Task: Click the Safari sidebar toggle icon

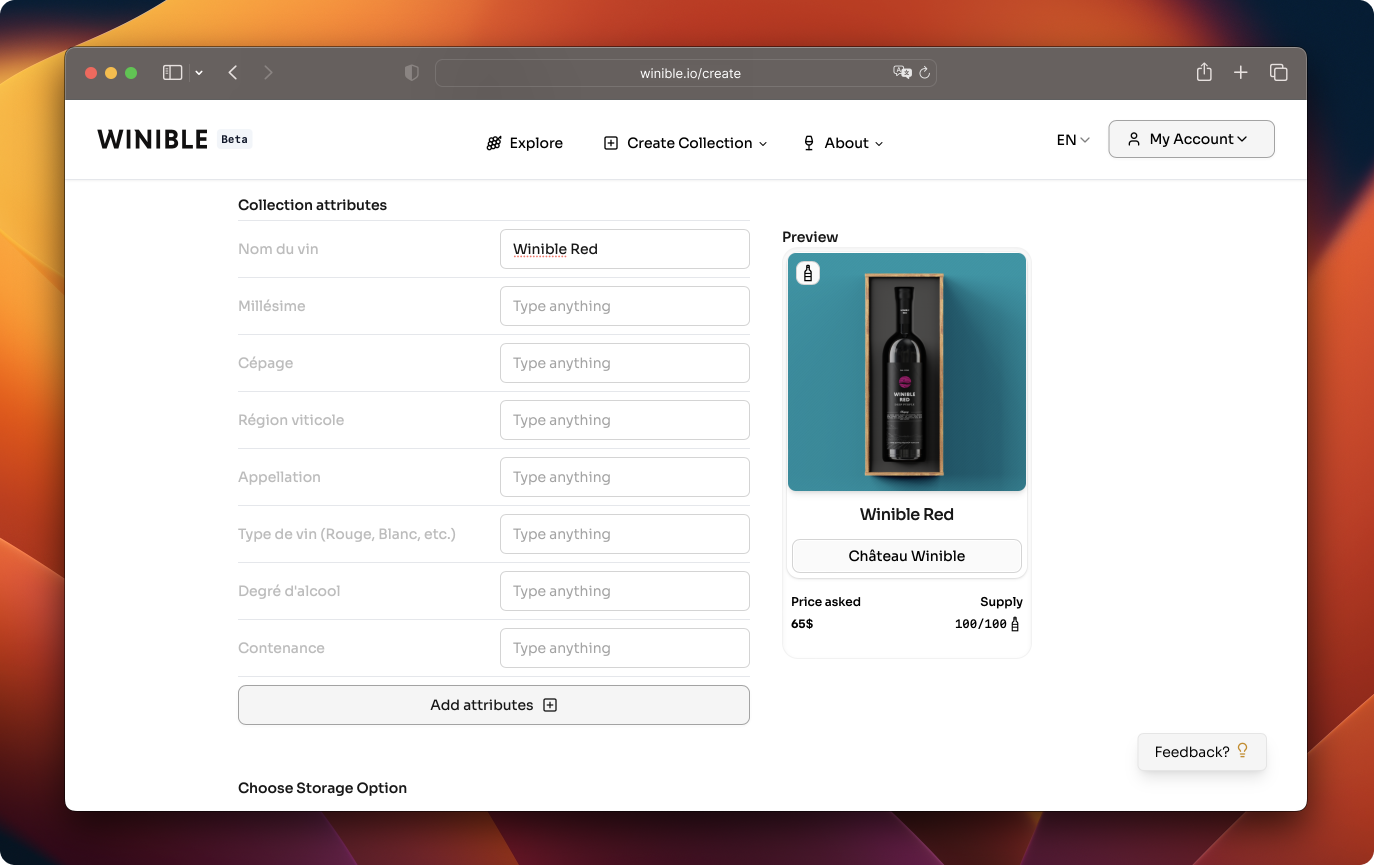Action: click(x=173, y=73)
